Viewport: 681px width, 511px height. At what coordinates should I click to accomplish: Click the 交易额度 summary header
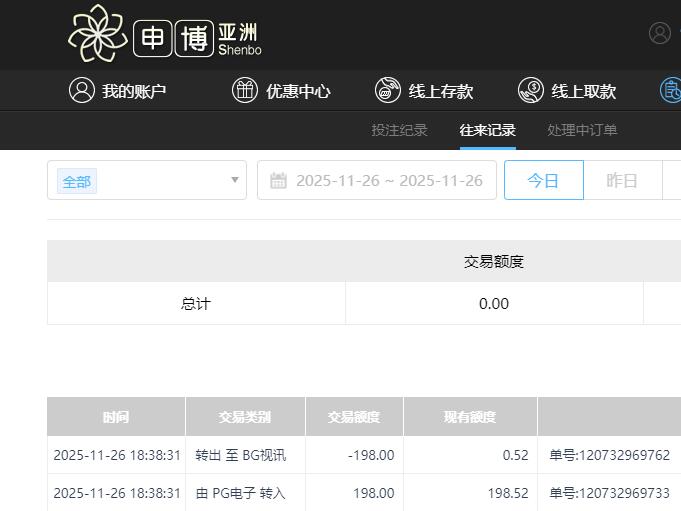click(494, 261)
